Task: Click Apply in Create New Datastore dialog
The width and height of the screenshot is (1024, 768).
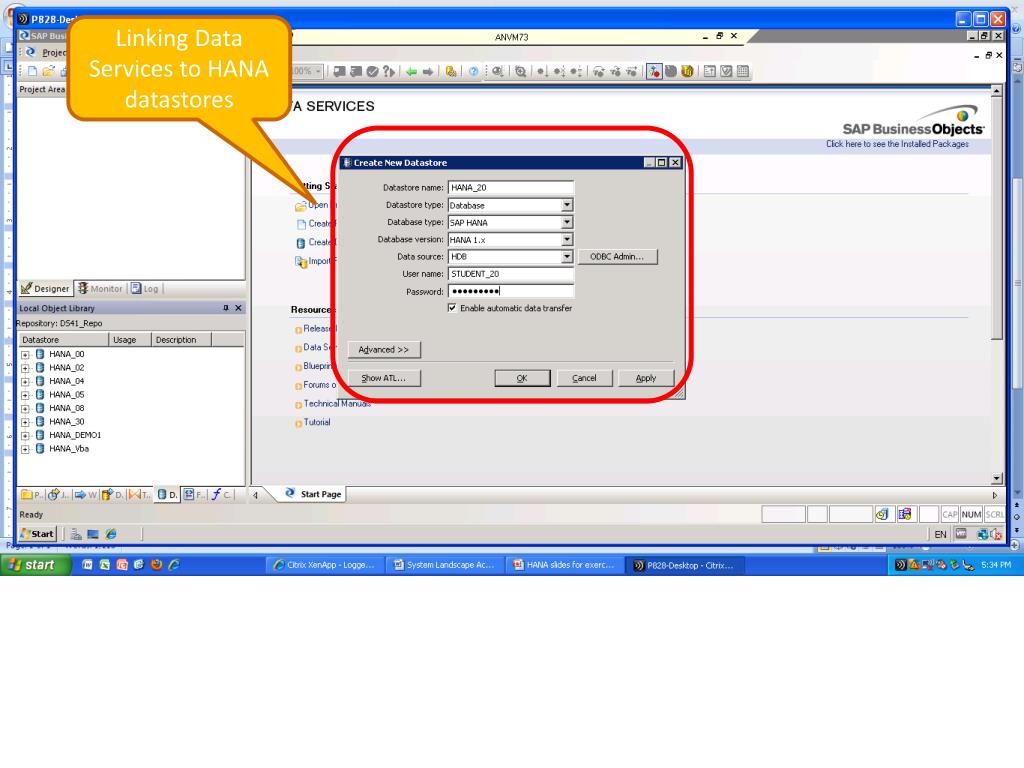Action: (x=646, y=378)
